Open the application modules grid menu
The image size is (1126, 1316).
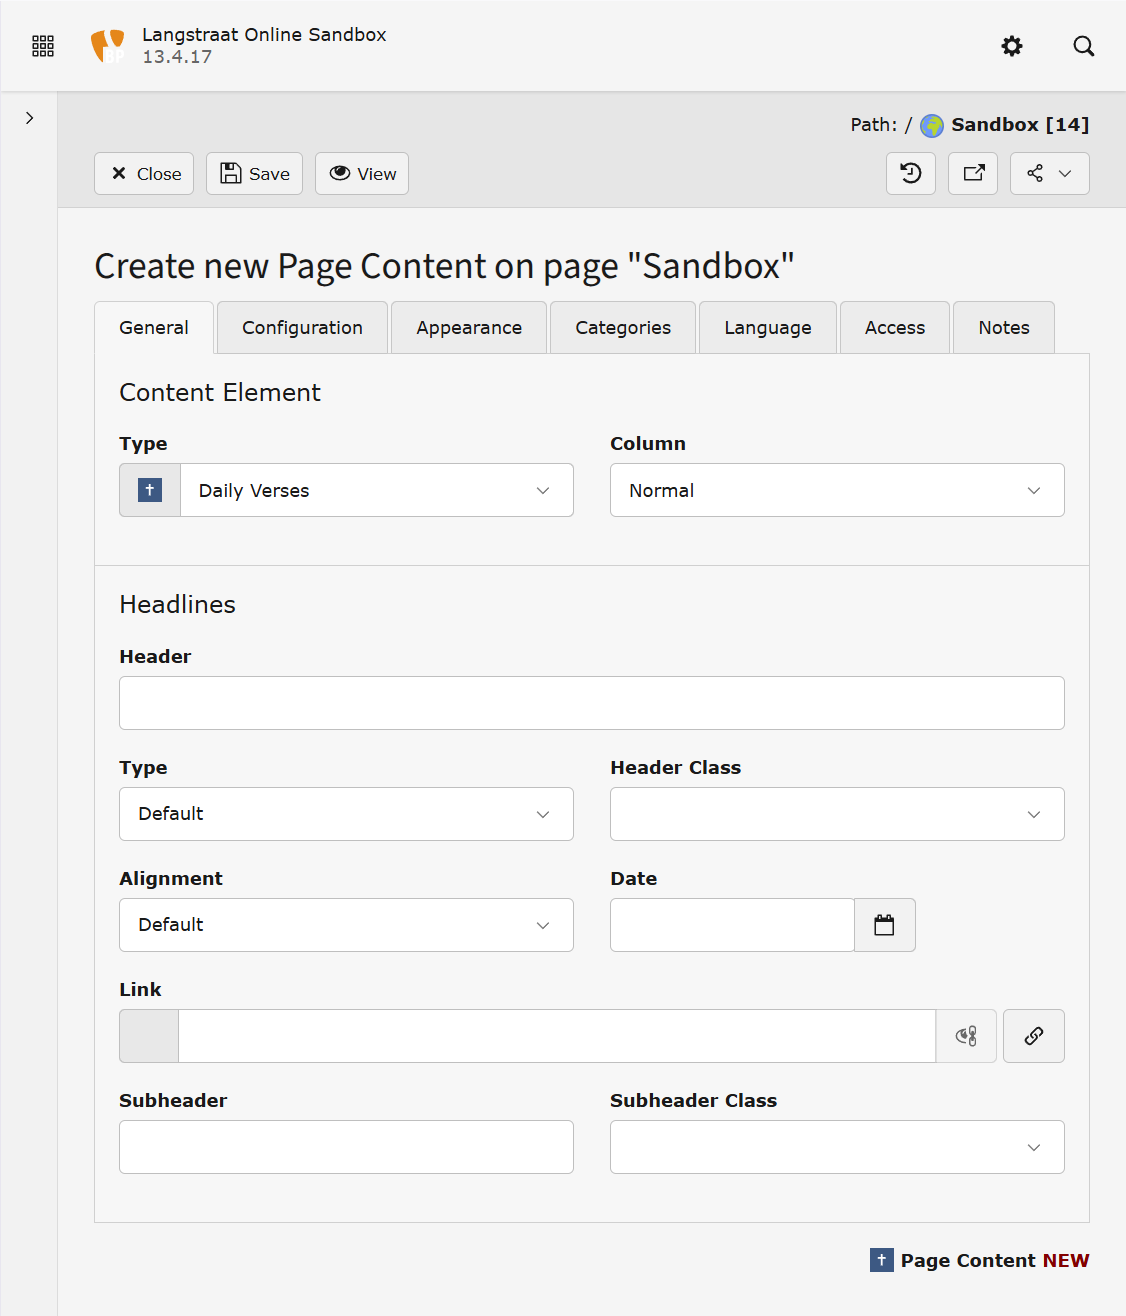[43, 46]
